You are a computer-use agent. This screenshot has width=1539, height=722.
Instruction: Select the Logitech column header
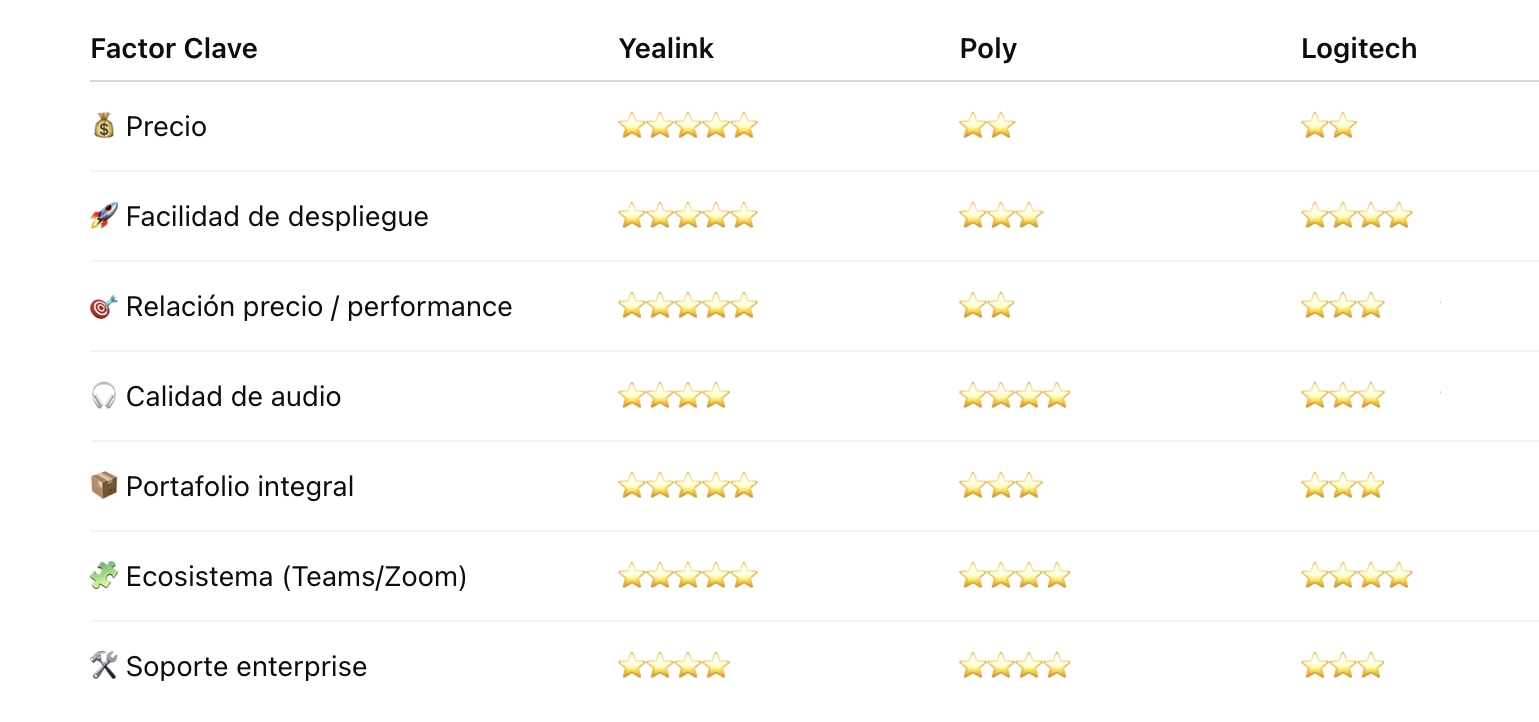(1359, 49)
